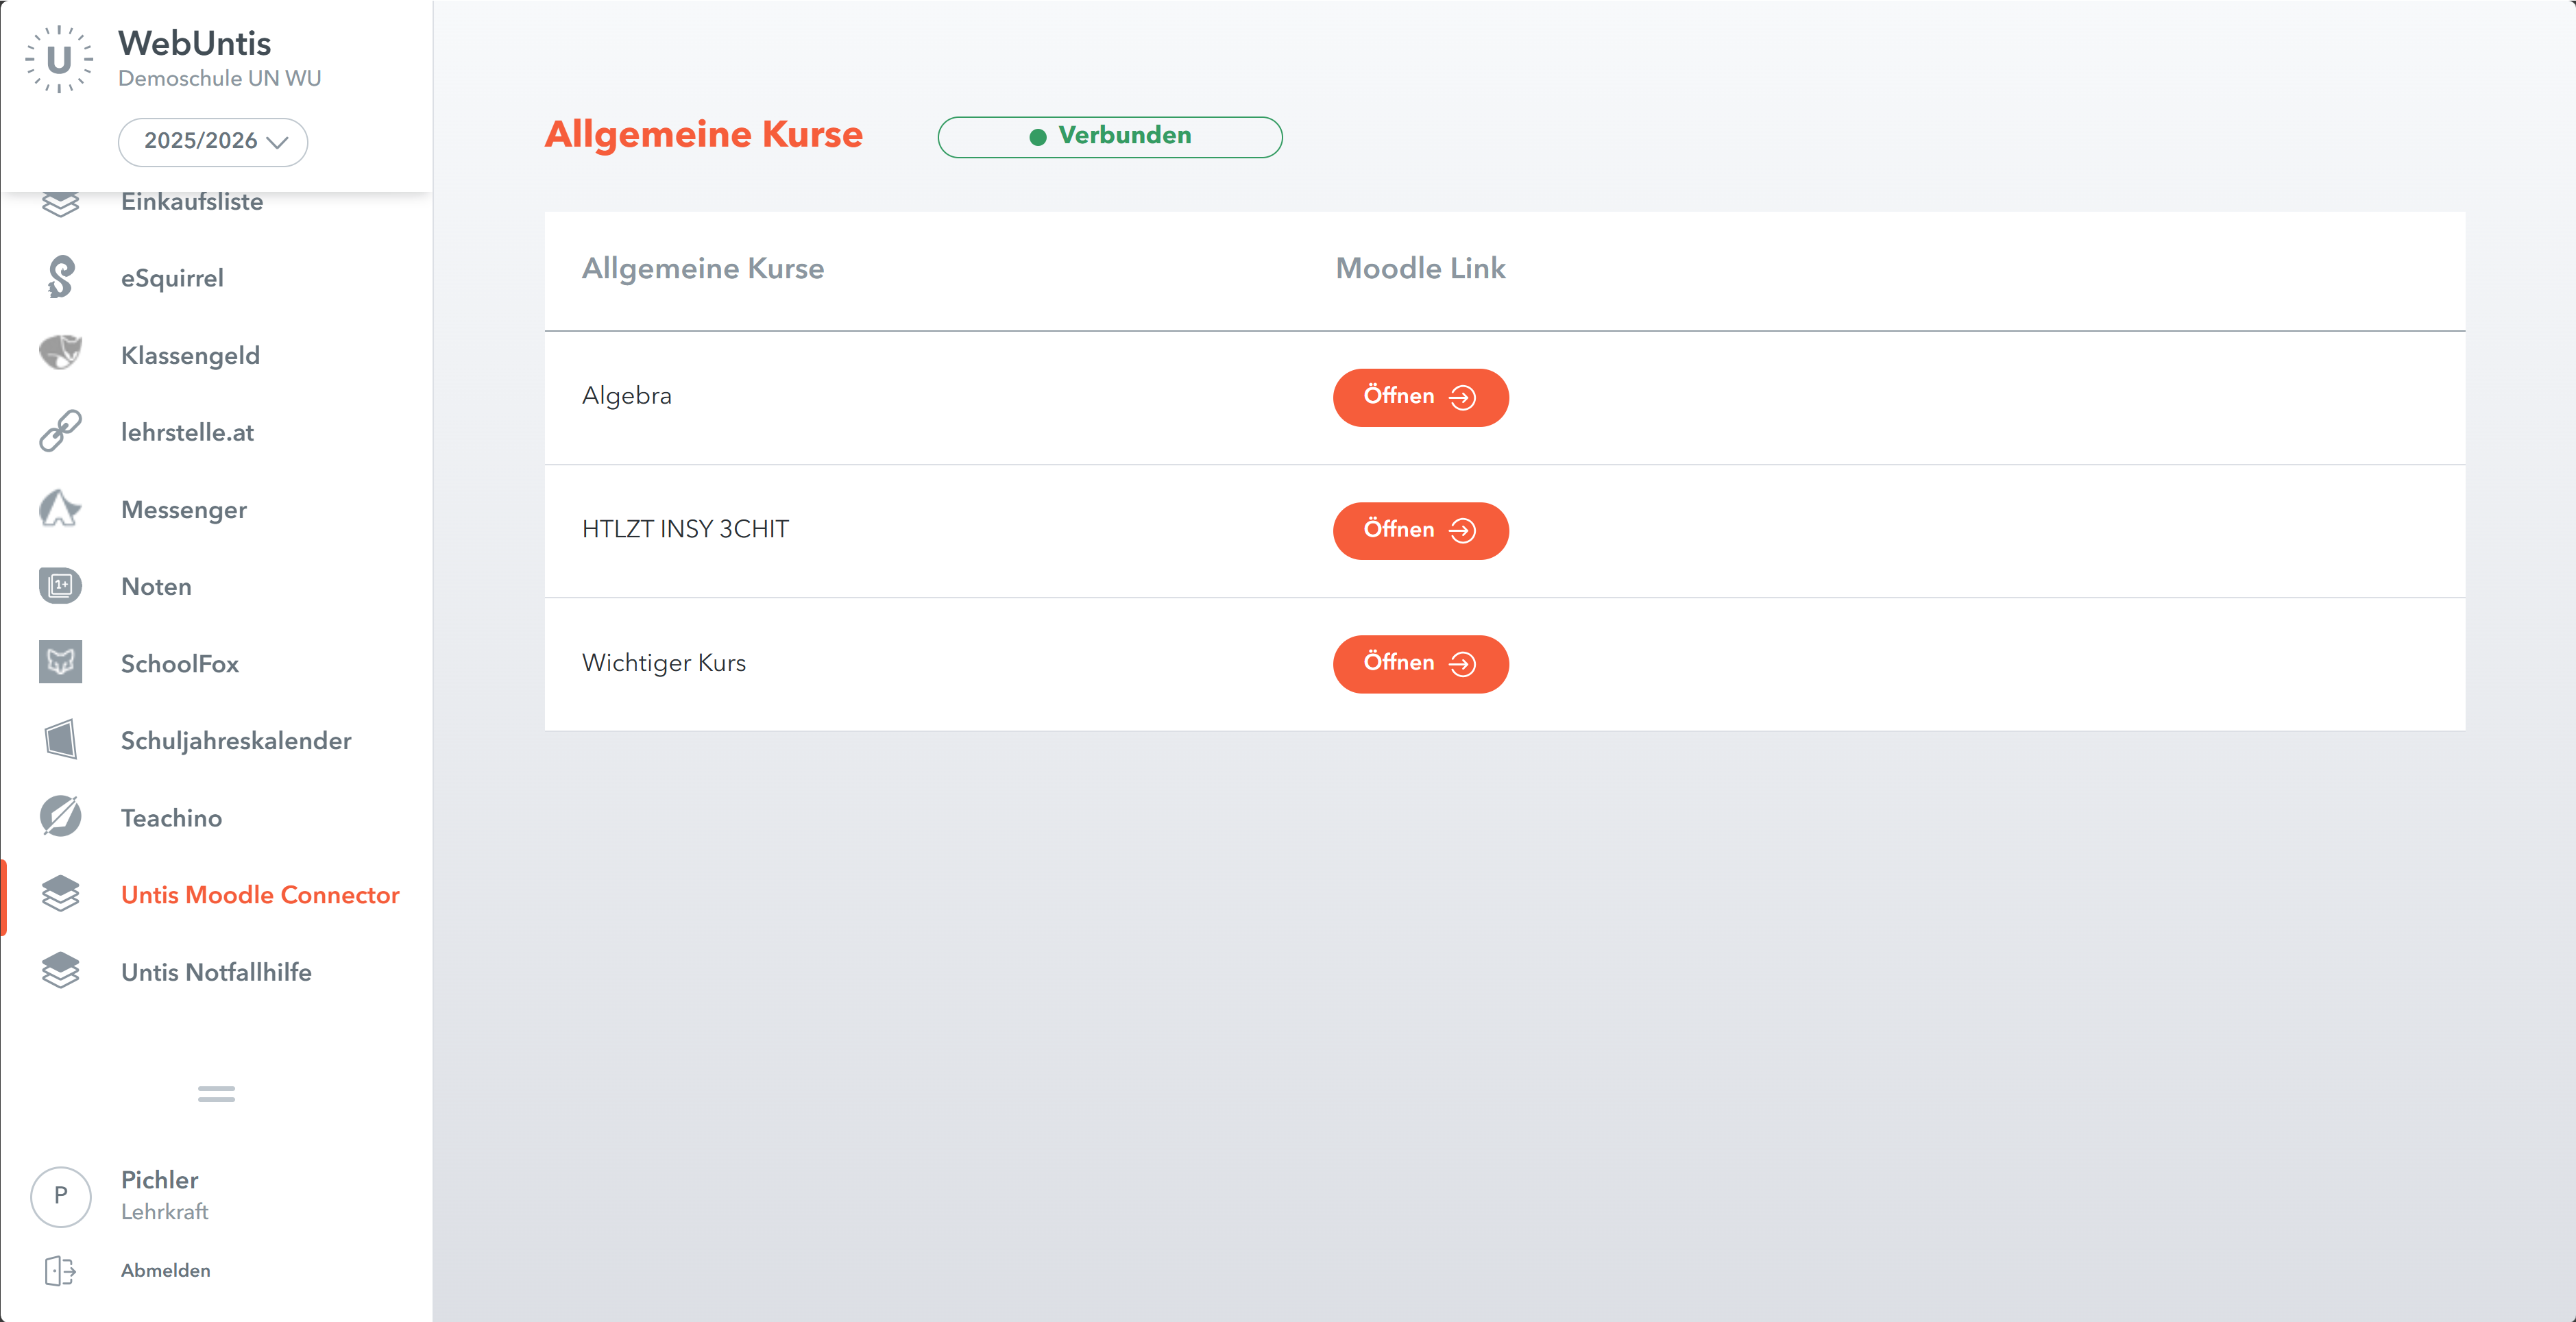Click the SchoolFox fox icon
Screen dimensions: 2576x1322
tap(60, 663)
